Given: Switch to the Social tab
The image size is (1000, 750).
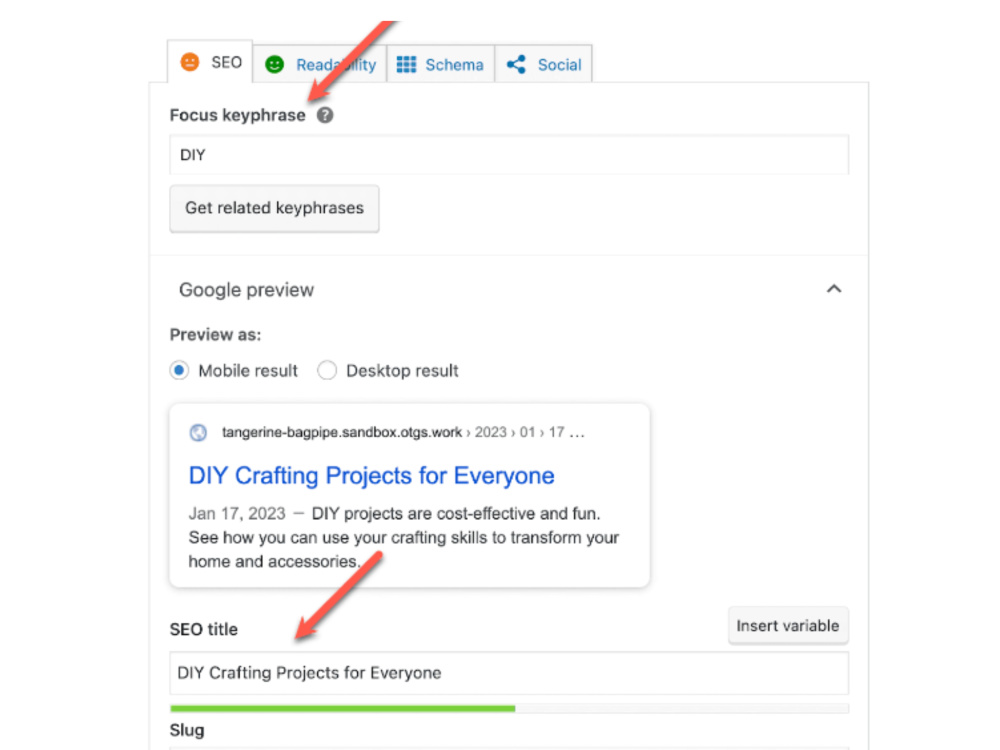Looking at the screenshot, I should (543, 64).
